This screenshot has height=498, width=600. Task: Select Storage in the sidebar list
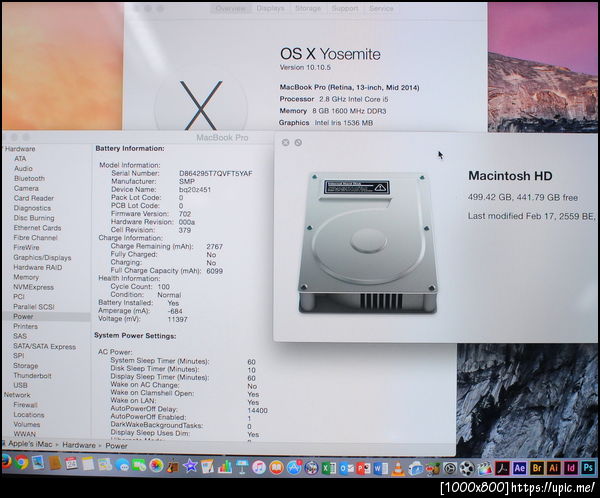pyautogui.click(x=26, y=366)
